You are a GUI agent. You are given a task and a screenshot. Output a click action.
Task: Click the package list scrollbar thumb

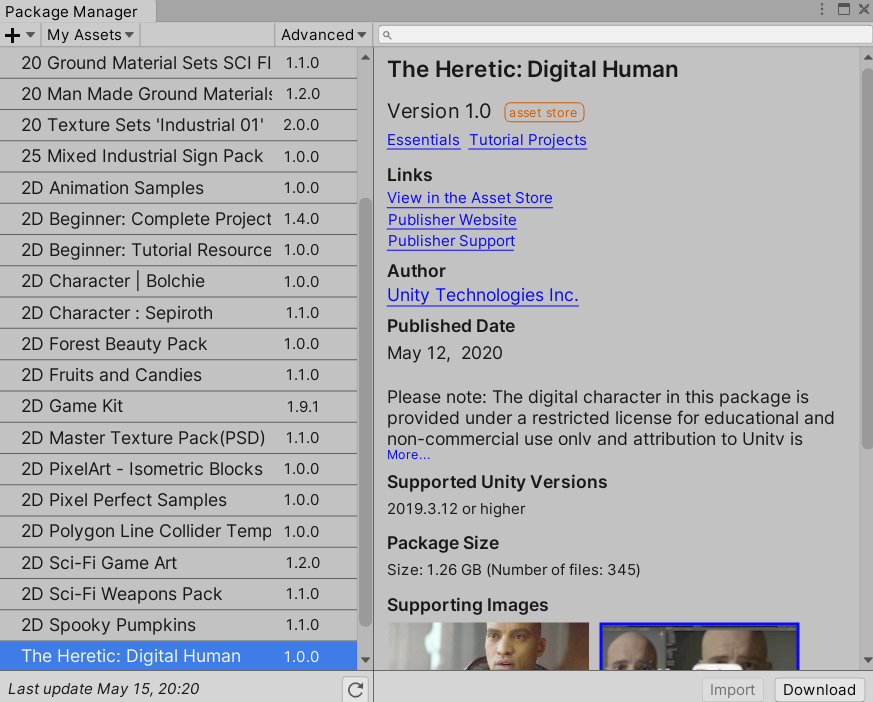coord(365,412)
